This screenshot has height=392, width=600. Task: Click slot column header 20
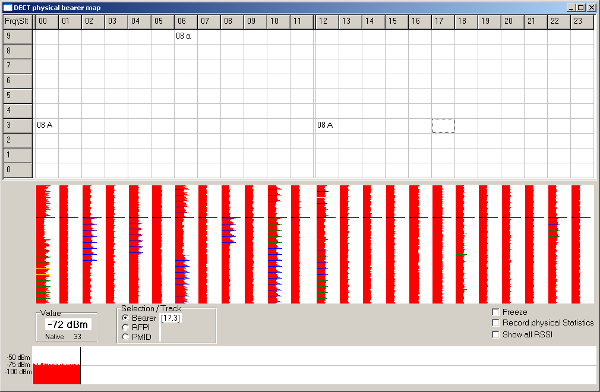[512, 22]
